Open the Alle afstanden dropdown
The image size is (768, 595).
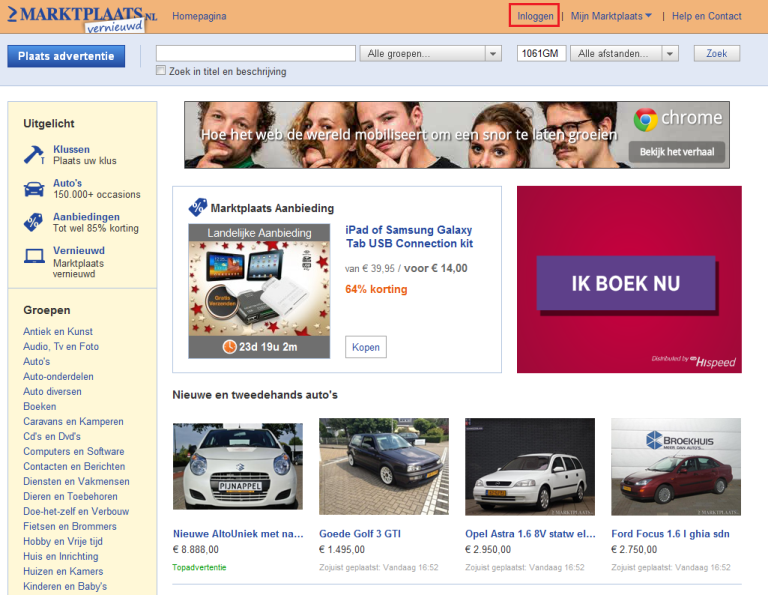(624, 53)
